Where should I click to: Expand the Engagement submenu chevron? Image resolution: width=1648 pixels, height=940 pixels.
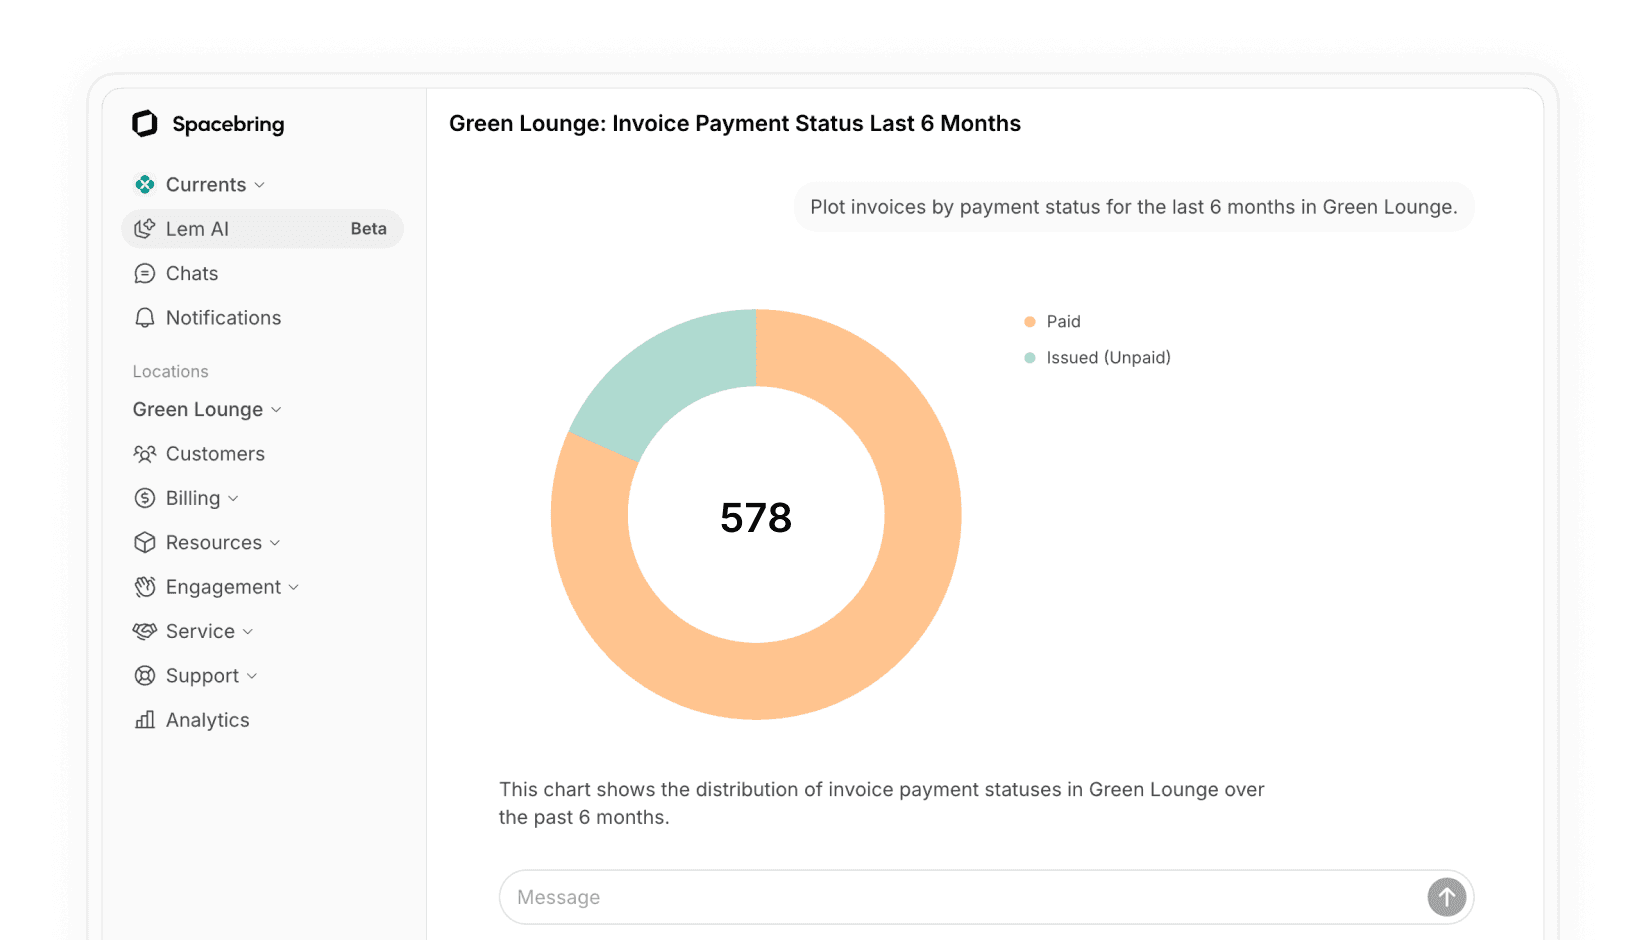coord(294,587)
